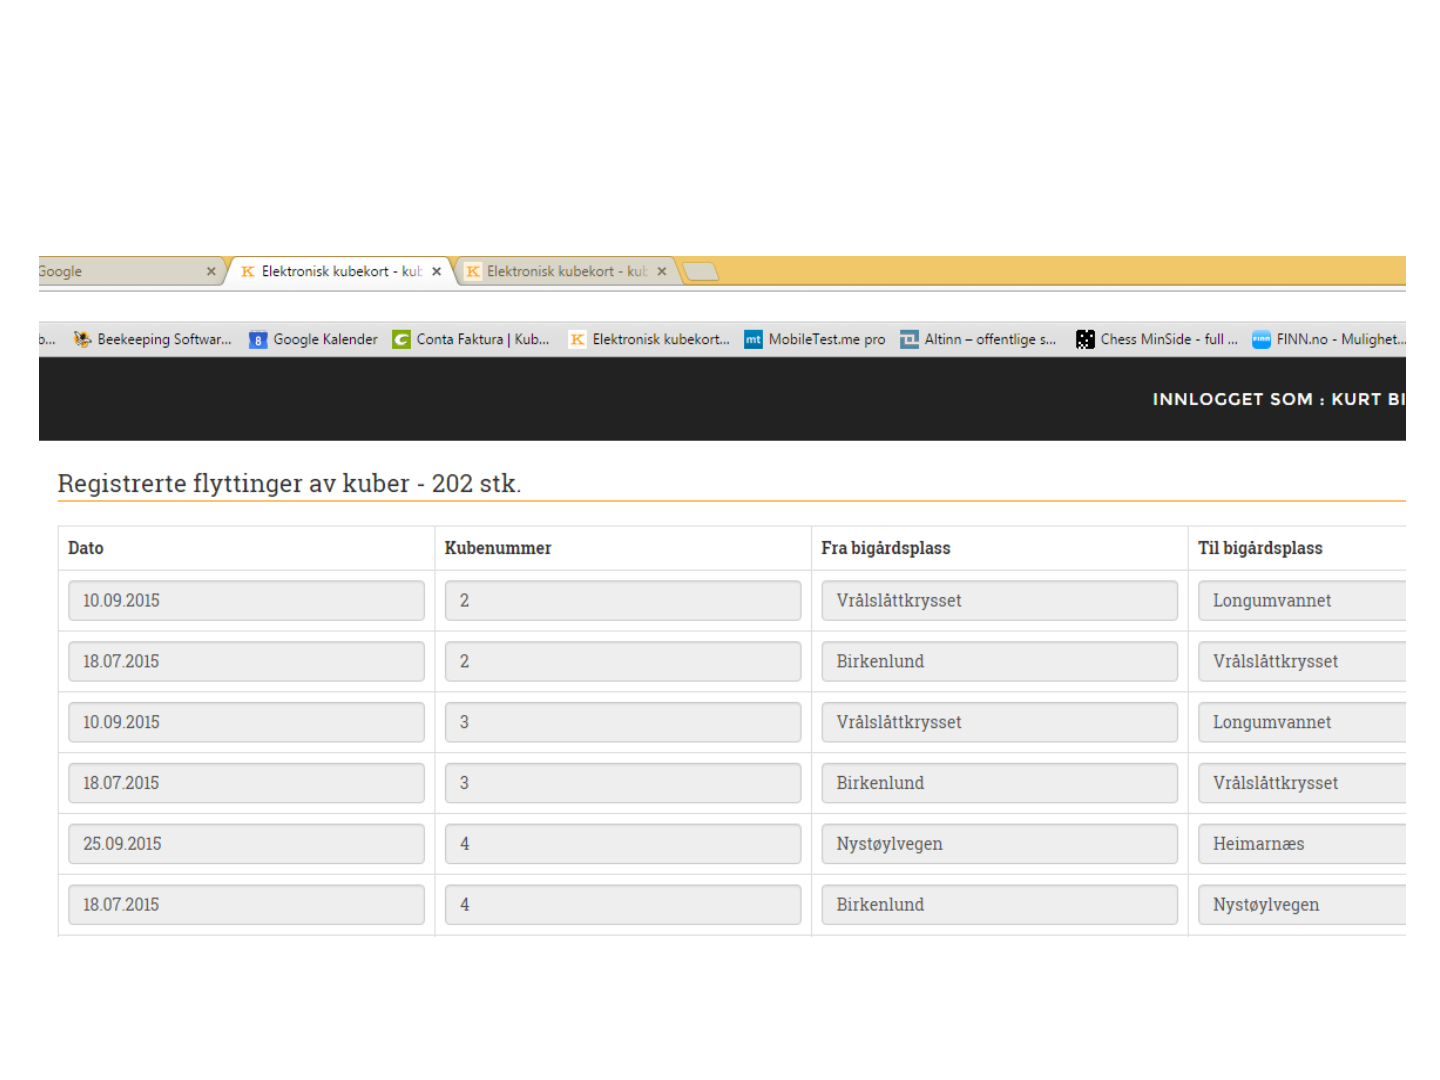The image size is (1440, 1080).
Task: Open the Altinn bookmark icon
Action: click(909, 340)
